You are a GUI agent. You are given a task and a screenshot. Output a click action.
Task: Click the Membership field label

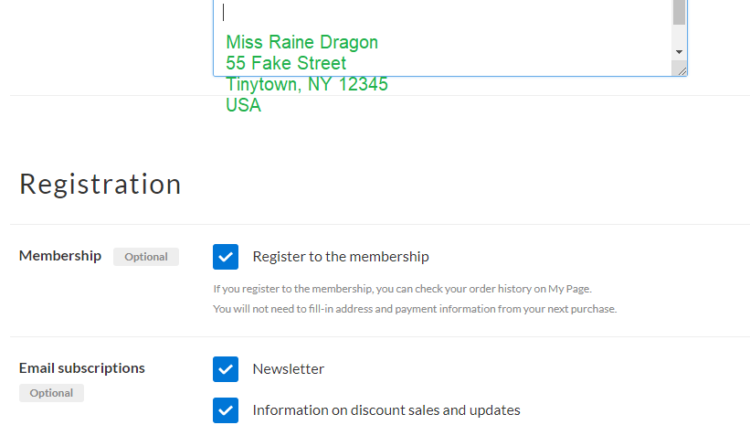60,256
